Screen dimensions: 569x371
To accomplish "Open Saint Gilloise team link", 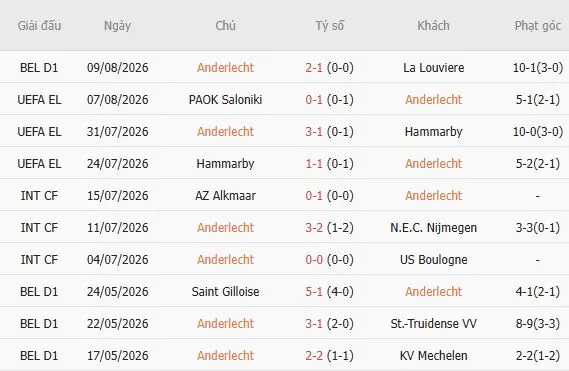I will 225,292.
